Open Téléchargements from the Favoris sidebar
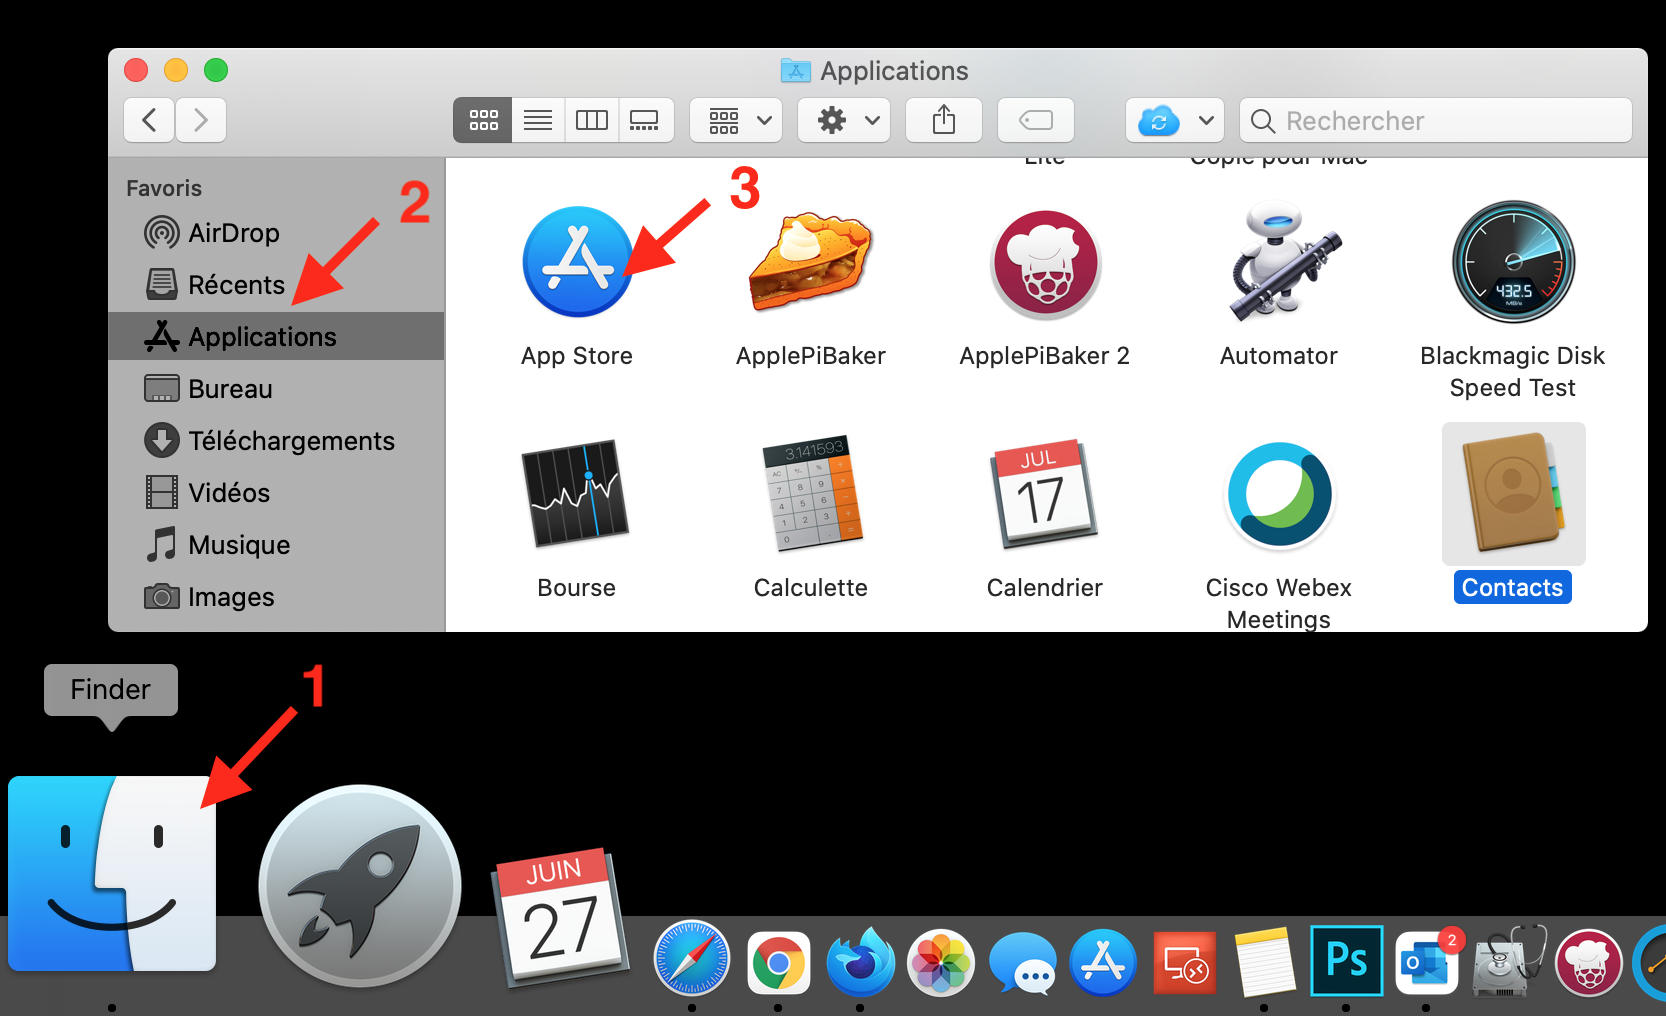This screenshot has height=1016, width=1666. (292, 440)
